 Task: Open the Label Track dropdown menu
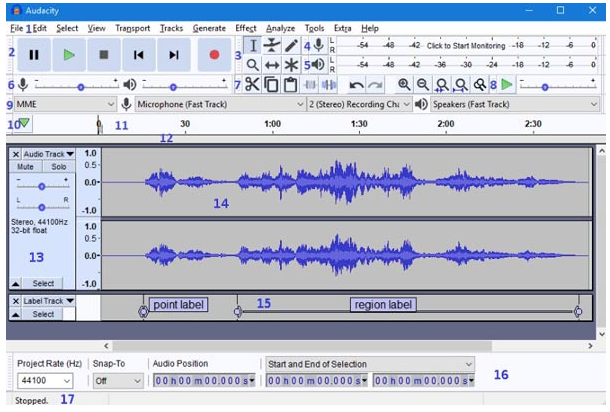tap(48, 301)
